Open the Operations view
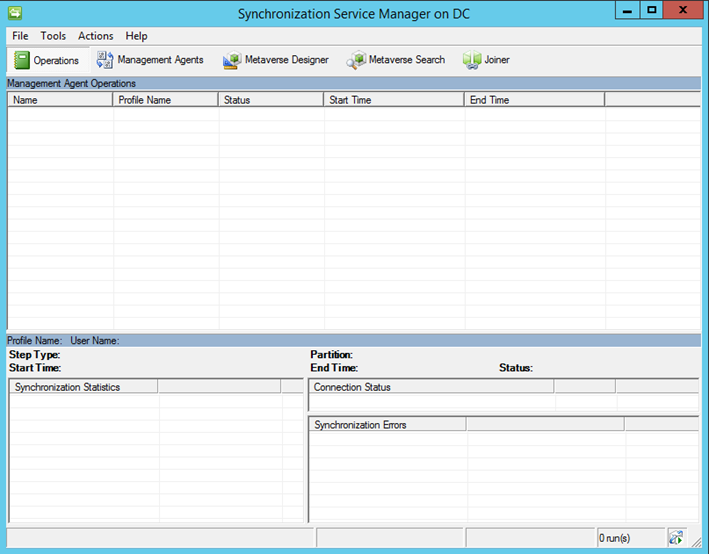709x554 pixels. (x=47, y=60)
